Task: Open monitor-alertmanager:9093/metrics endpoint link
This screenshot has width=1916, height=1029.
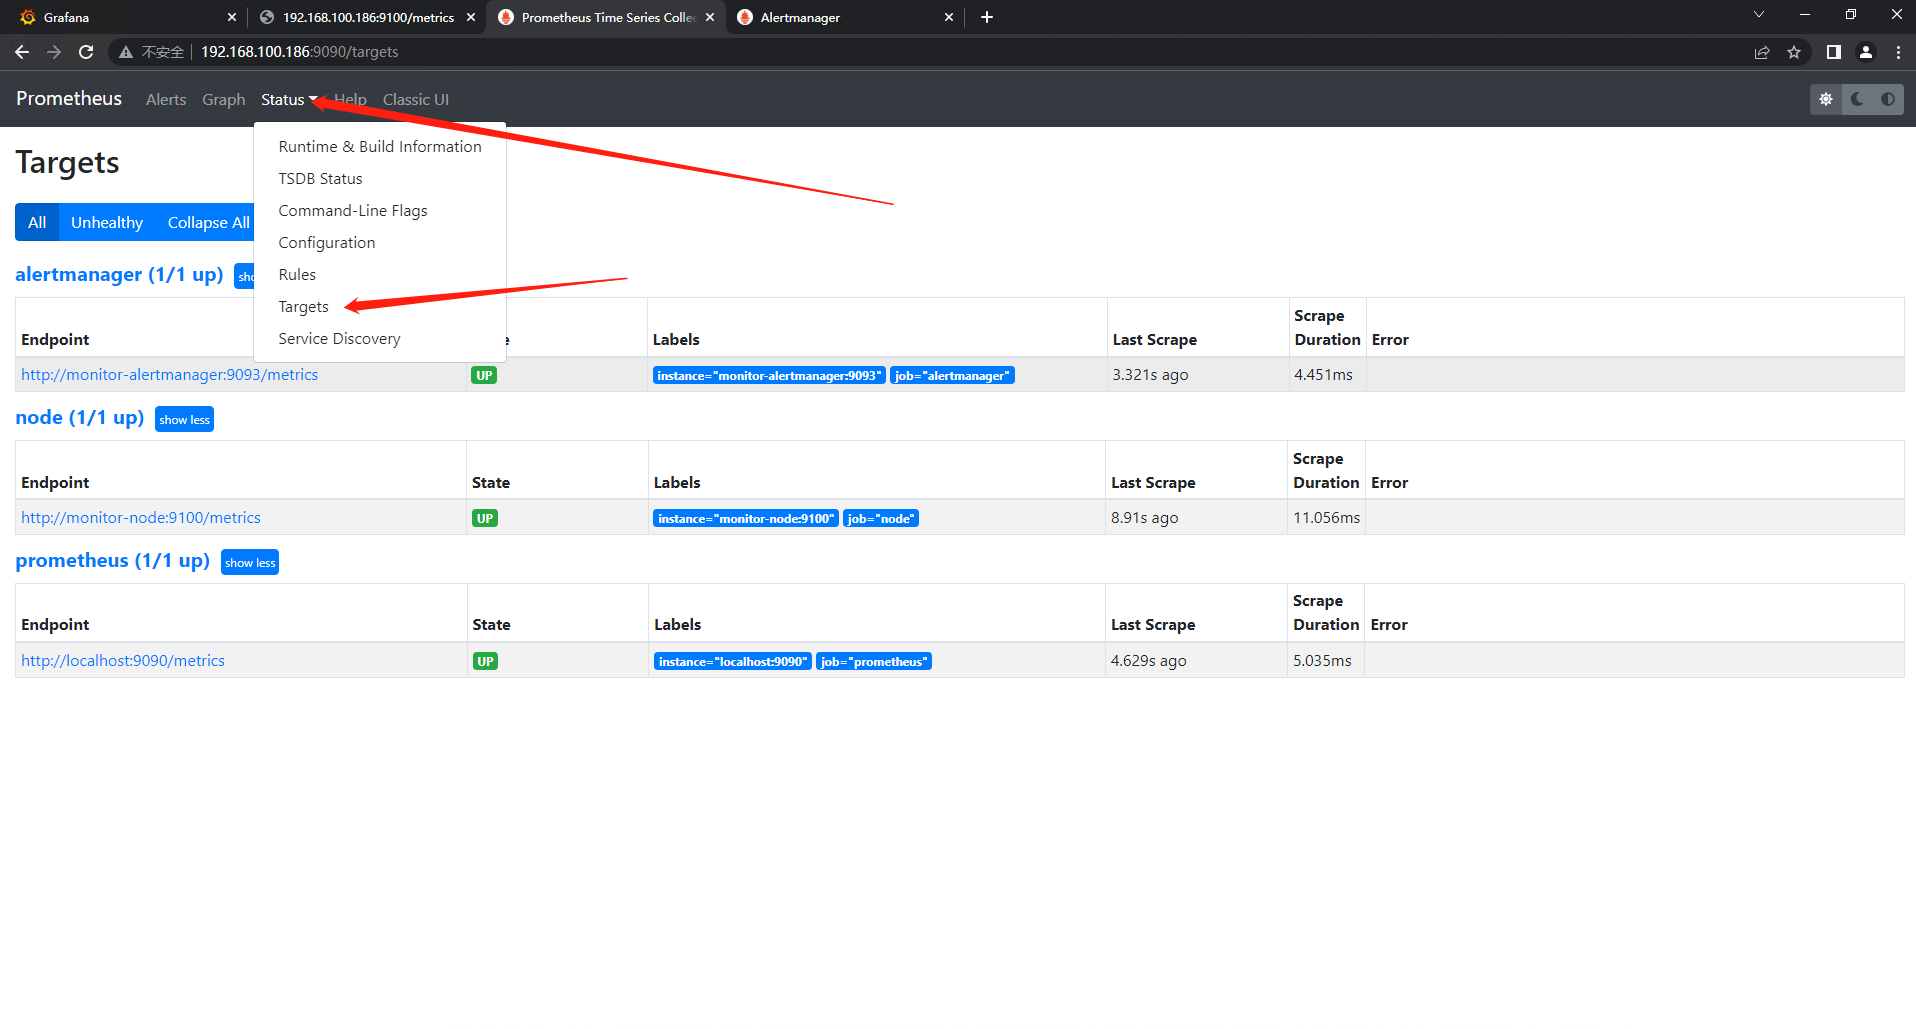Action: 170,374
